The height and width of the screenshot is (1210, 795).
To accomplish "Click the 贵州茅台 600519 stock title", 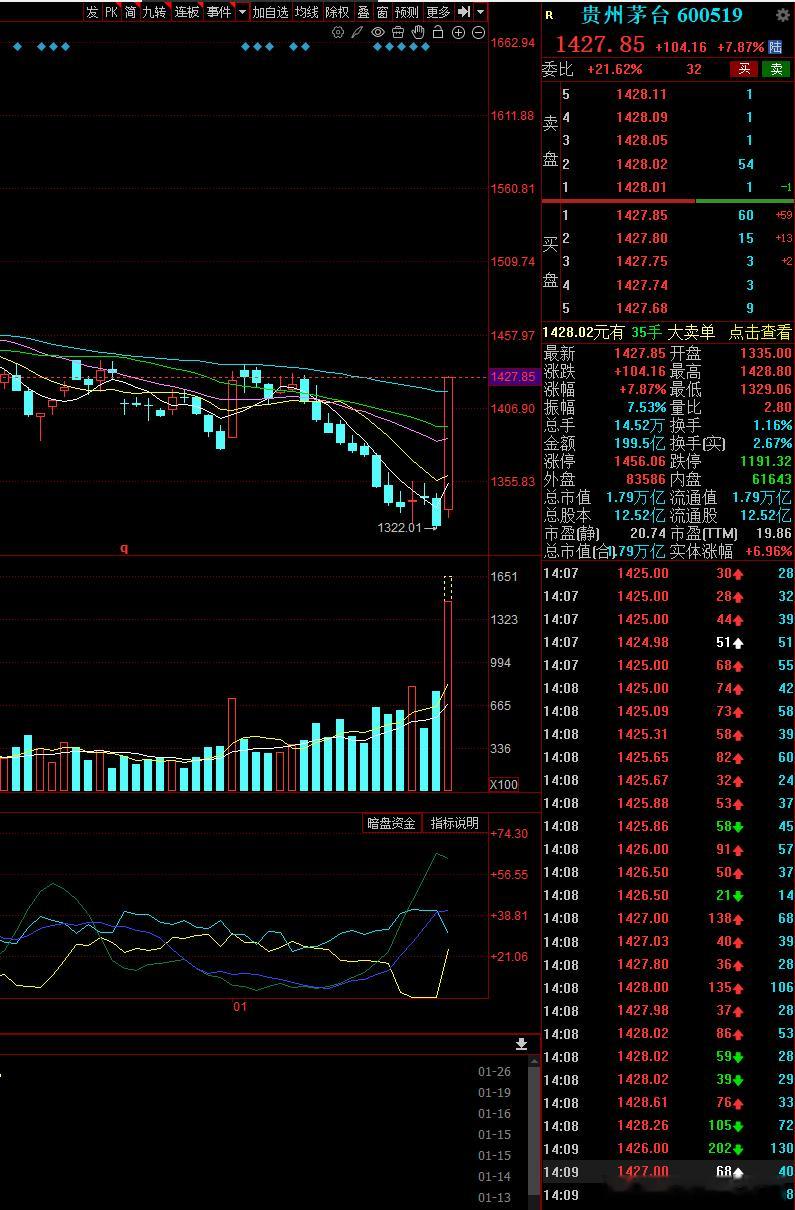I will (662, 15).
